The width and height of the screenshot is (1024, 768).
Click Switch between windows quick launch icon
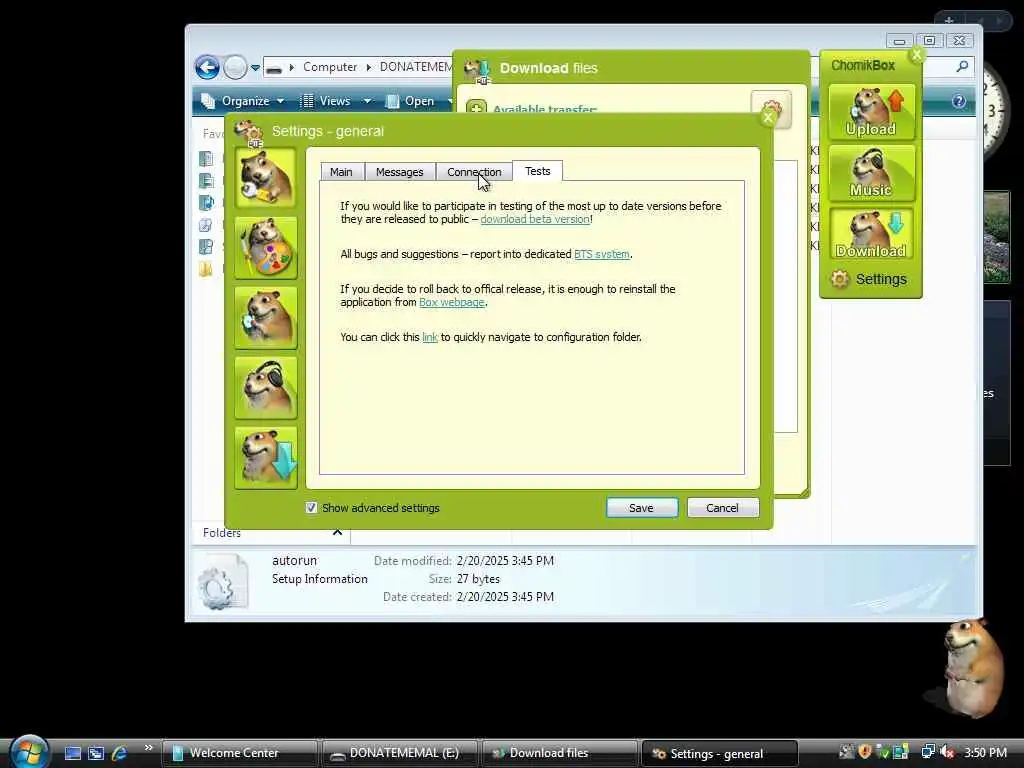point(96,753)
